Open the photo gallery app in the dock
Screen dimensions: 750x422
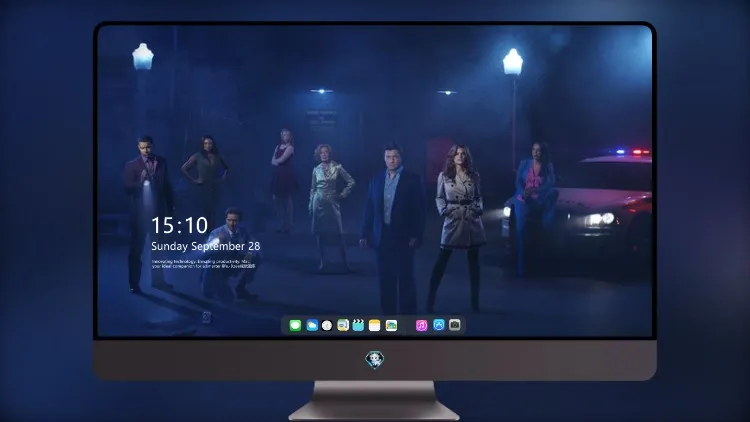[391, 325]
